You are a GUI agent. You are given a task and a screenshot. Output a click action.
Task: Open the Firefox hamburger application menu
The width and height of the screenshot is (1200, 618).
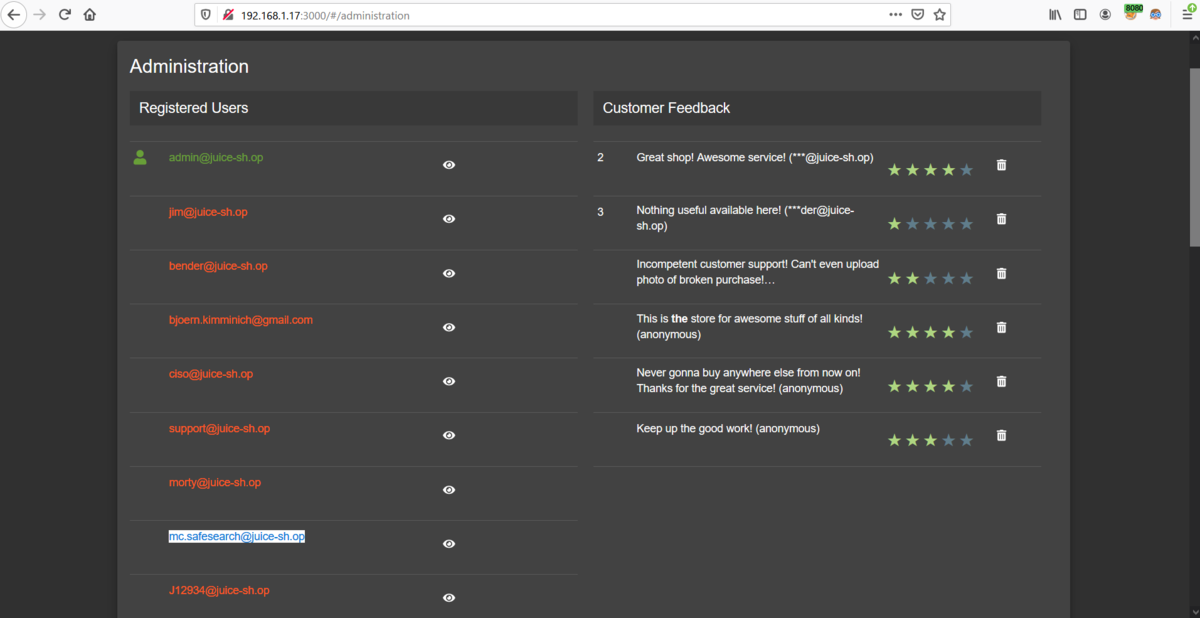[1187, 15]
